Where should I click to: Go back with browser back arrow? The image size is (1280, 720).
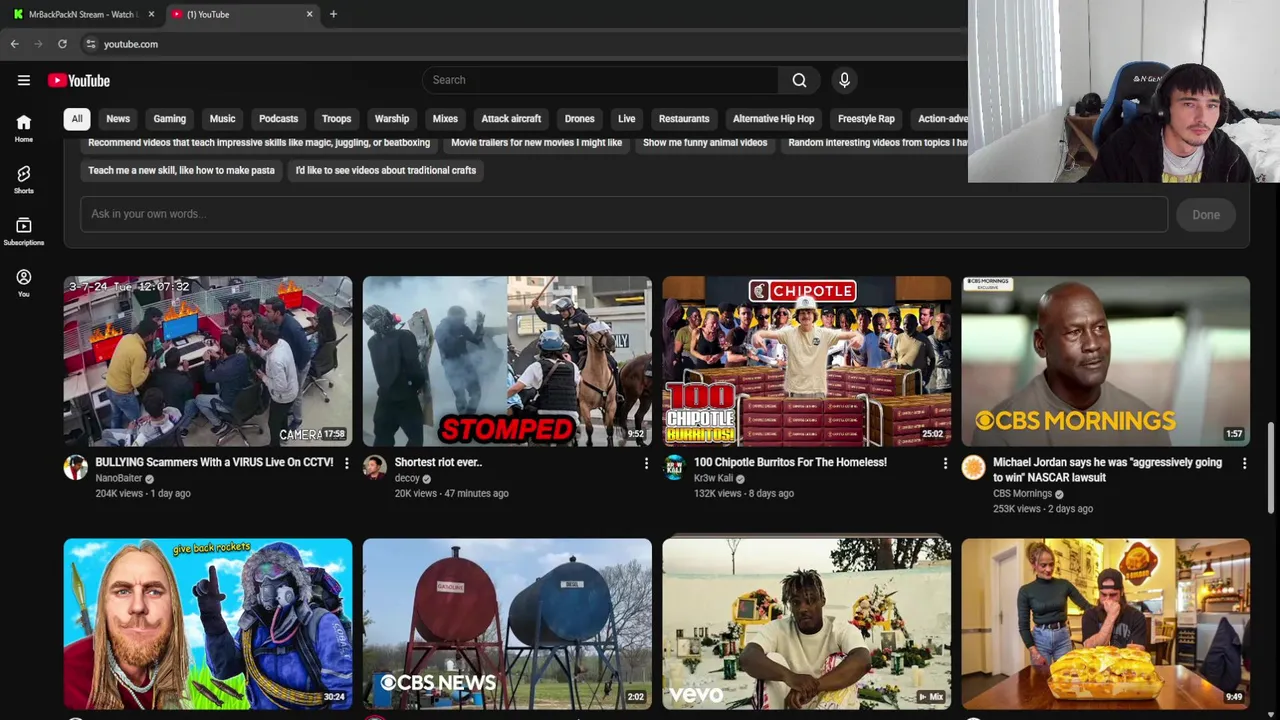[x=14, y=44]
